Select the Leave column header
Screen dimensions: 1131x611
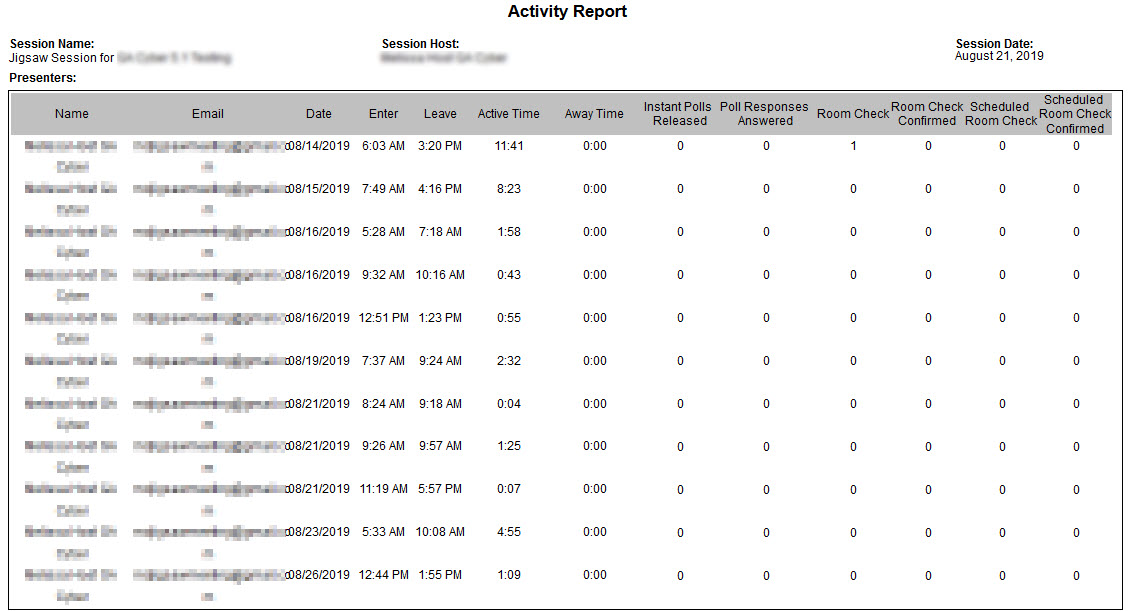click(x=440, y=114)
